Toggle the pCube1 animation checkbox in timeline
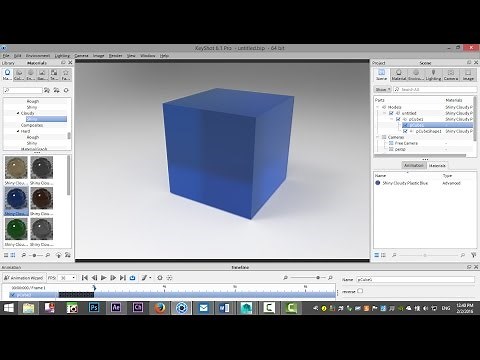The width and height of the screenshot is (480, 360). (13, 295)
